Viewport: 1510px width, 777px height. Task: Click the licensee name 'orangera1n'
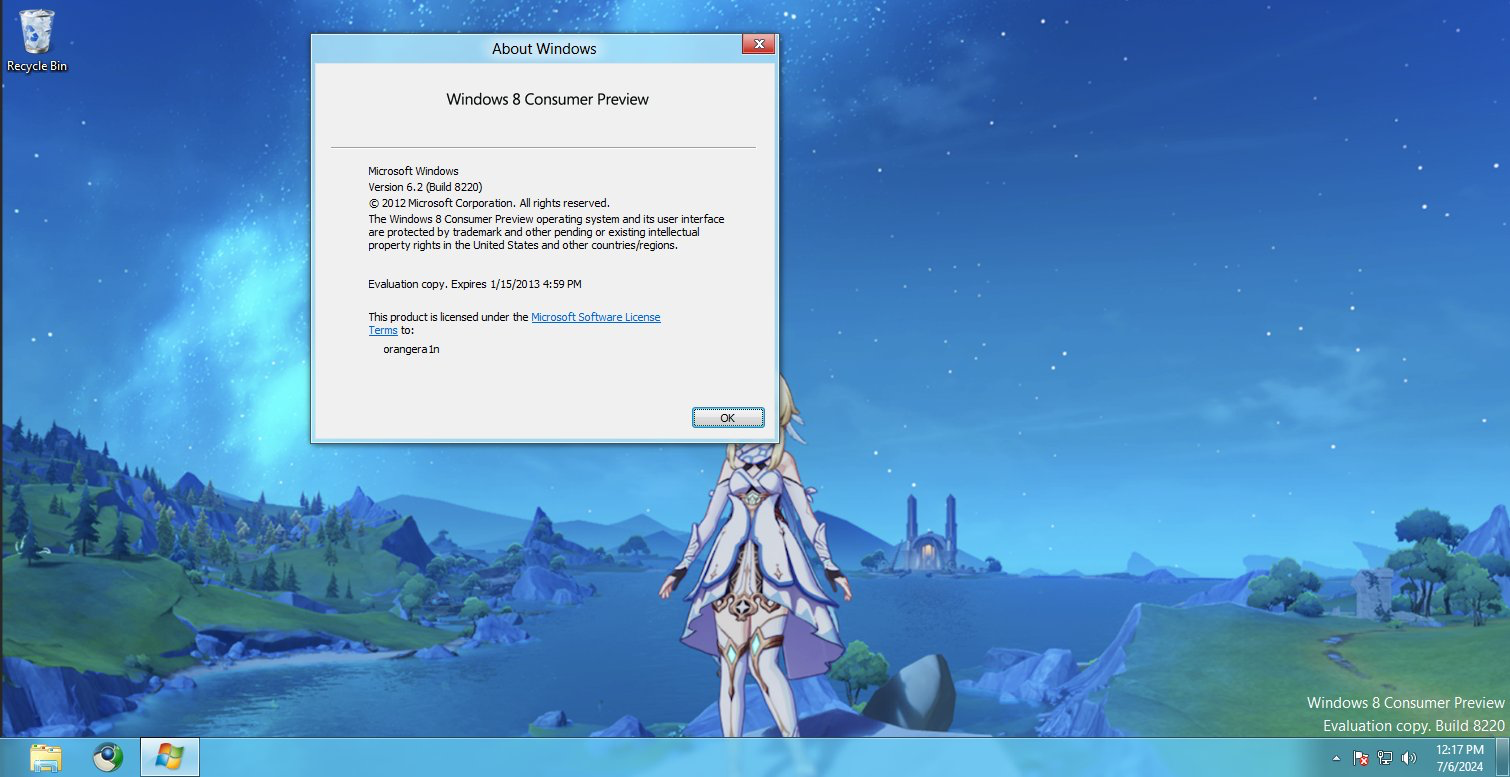tap(411, 349)
